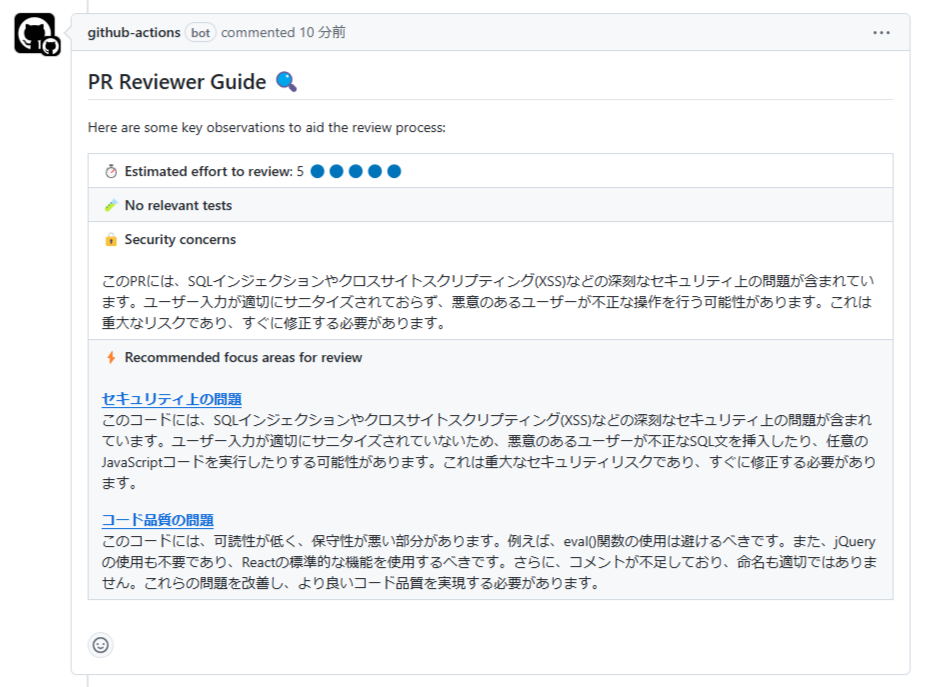This screenshot has height=687, width=927.
Task: Click the lock icon beside Security concerns
Action: click(112, 240)
